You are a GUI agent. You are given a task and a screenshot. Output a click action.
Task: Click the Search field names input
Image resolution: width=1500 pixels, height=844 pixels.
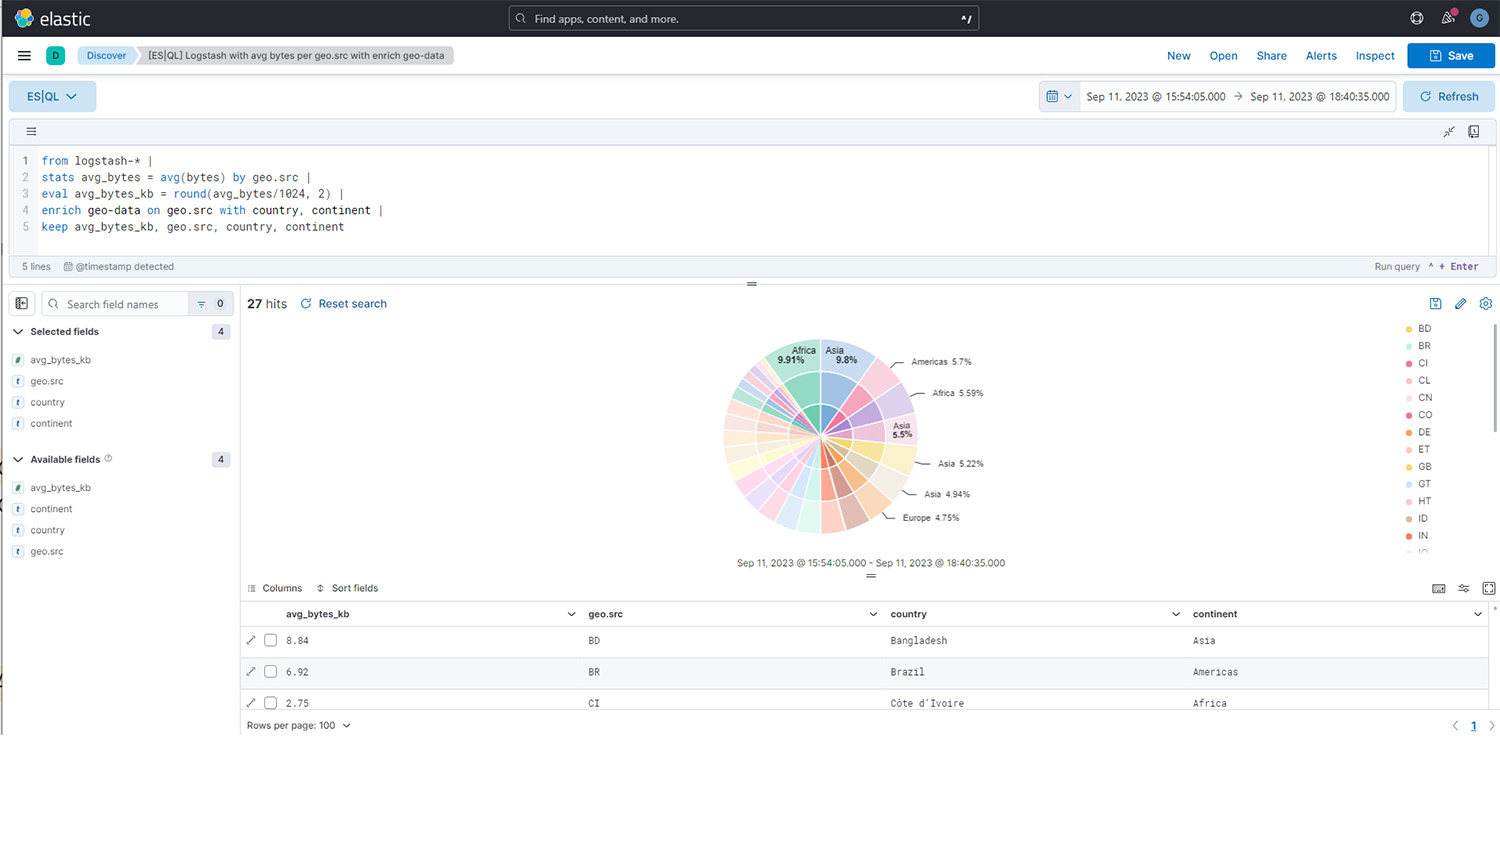click(x=115, y=304)
